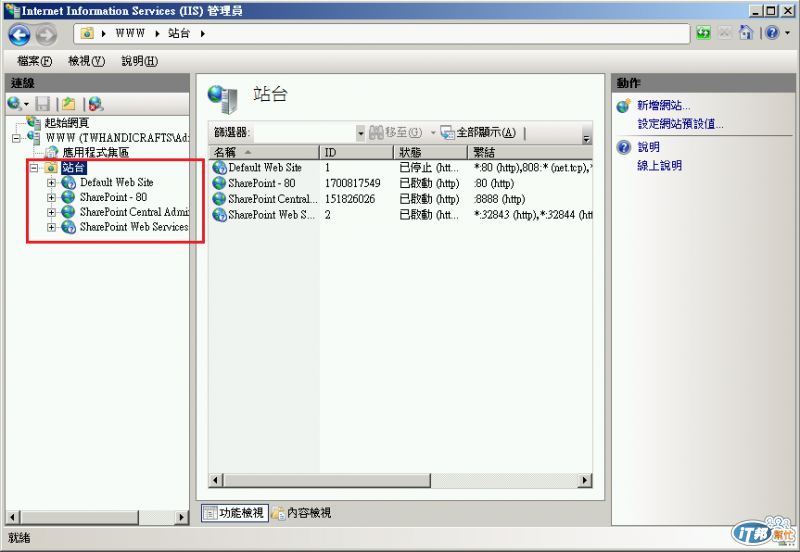Image resolution: width=800 pixels, height=552 pixels.
Task: Click the Delete Connection icon in Connections toolbar
Action: [96, 104]
